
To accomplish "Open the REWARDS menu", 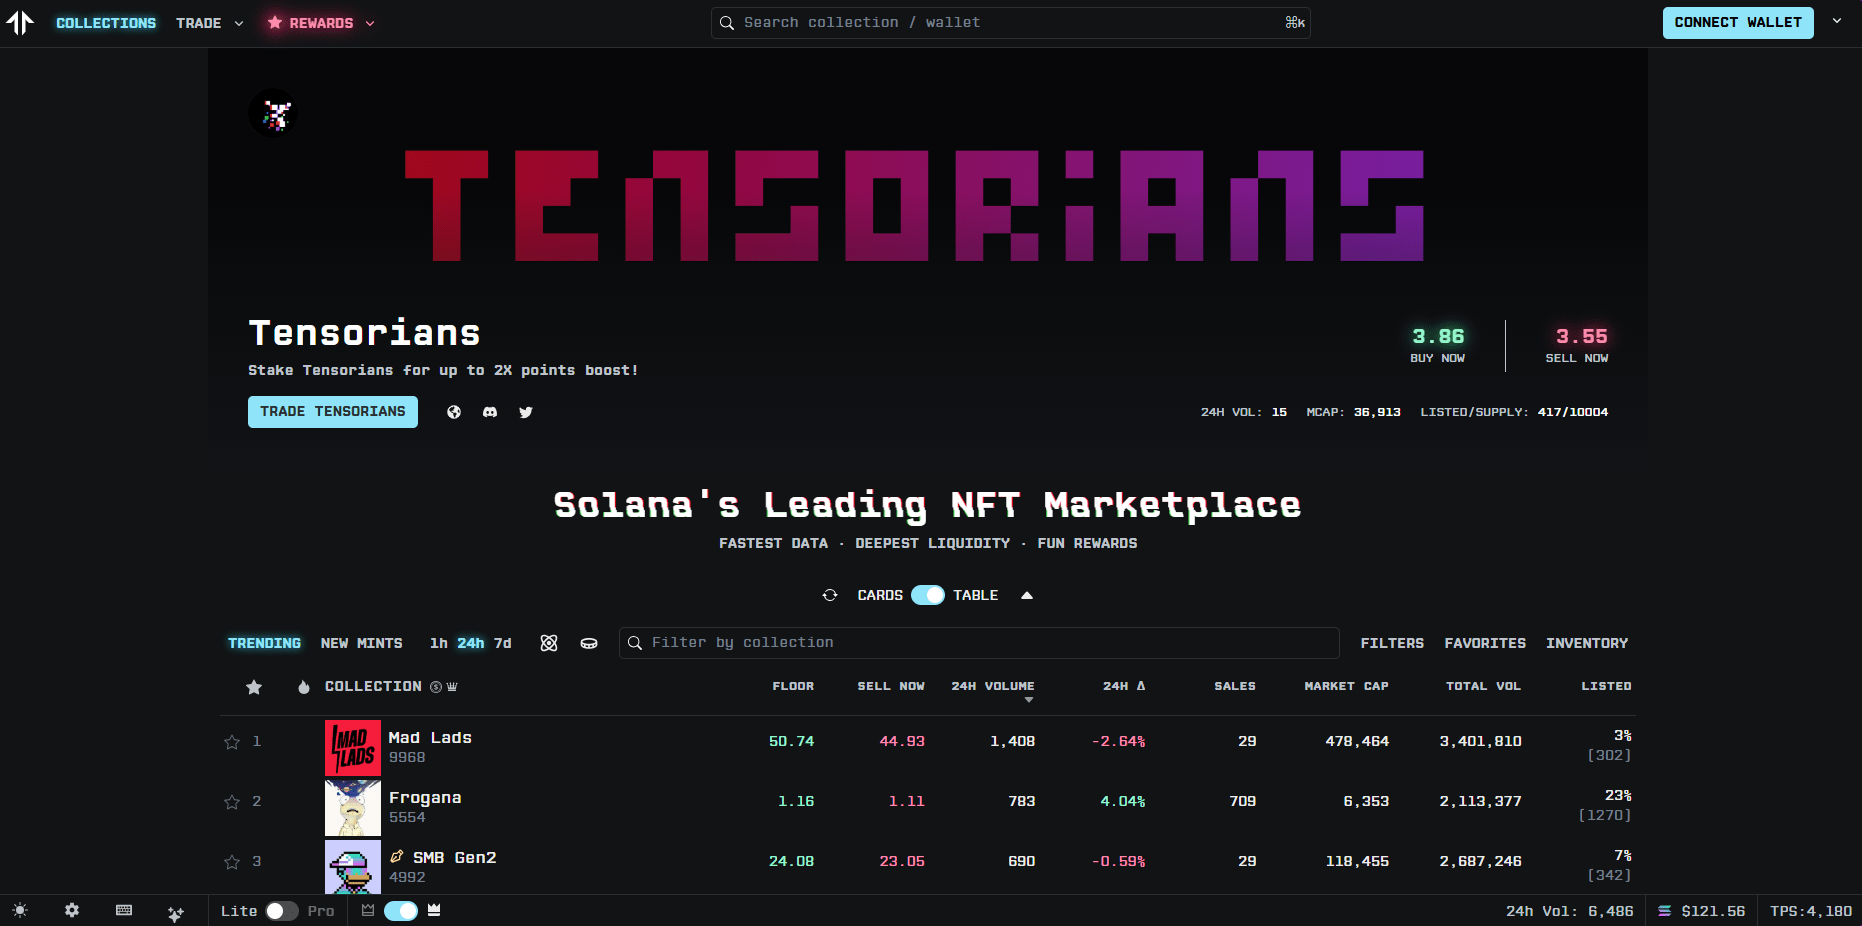I will point(321,23).
